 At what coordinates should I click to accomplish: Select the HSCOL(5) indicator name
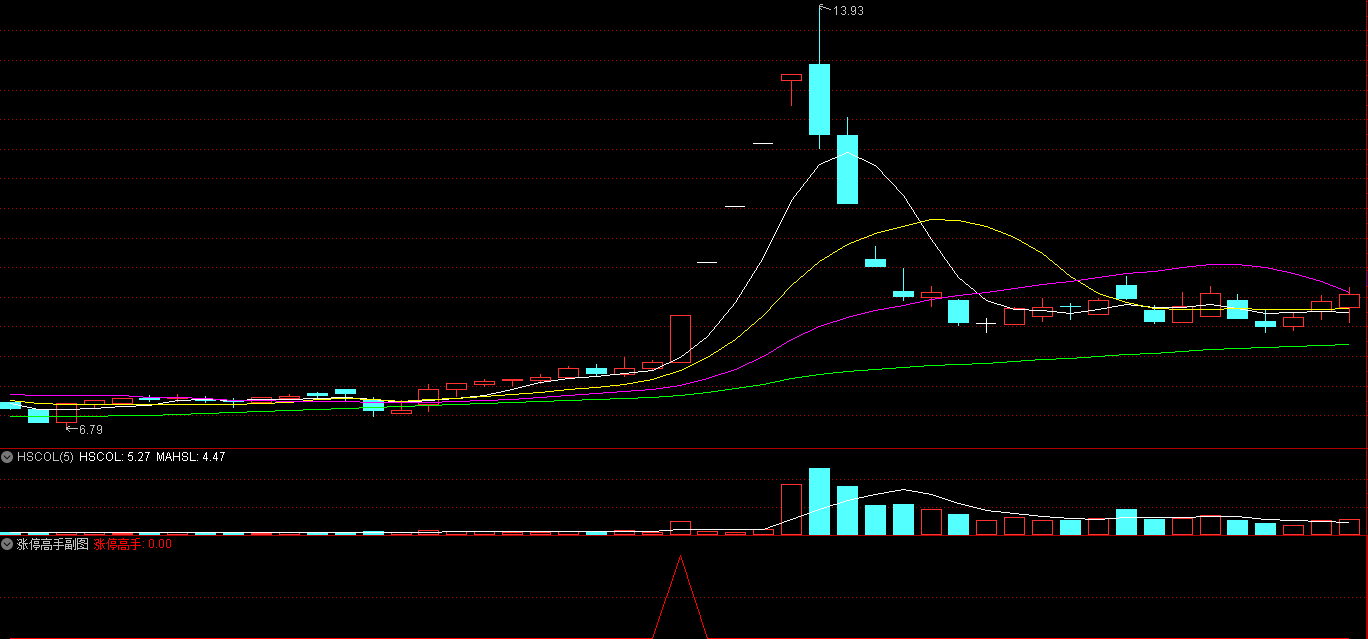pyautogui.click(x=45, y=457)
